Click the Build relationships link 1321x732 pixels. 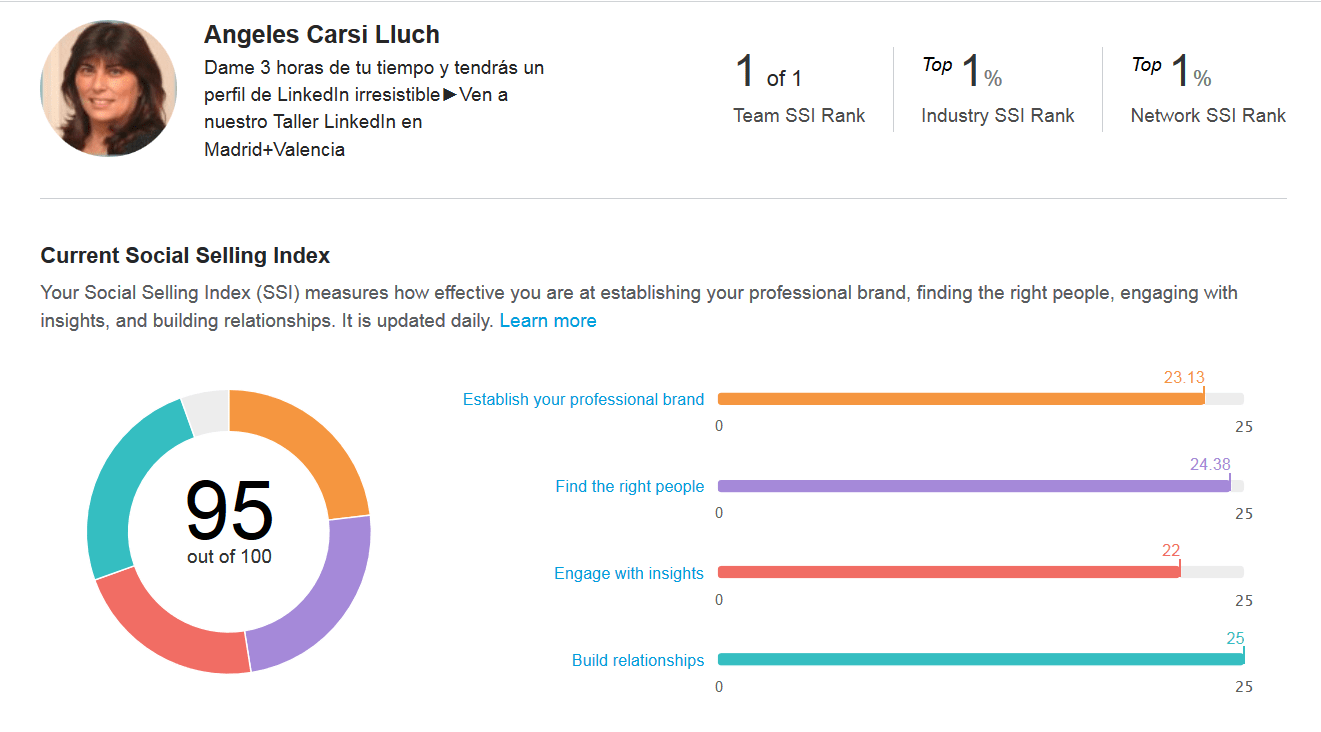(637, 661)
